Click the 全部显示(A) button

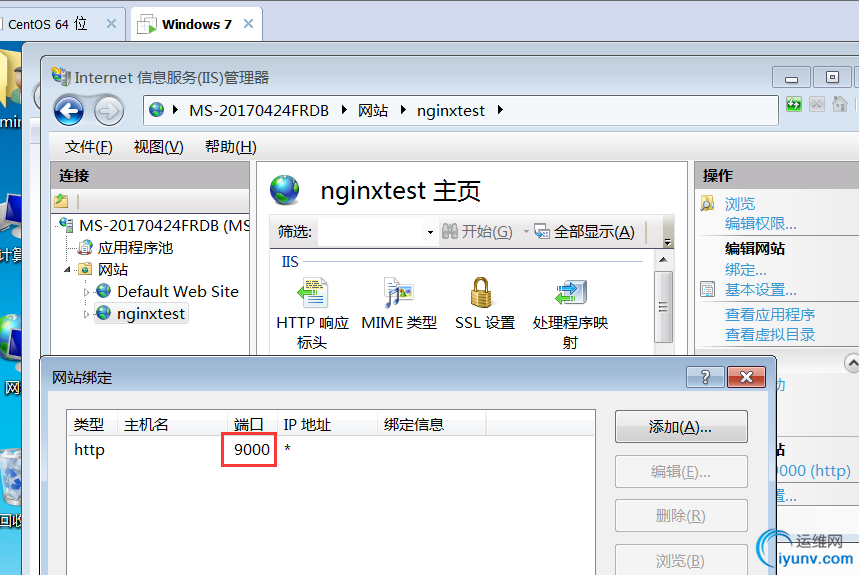[585, 232]
